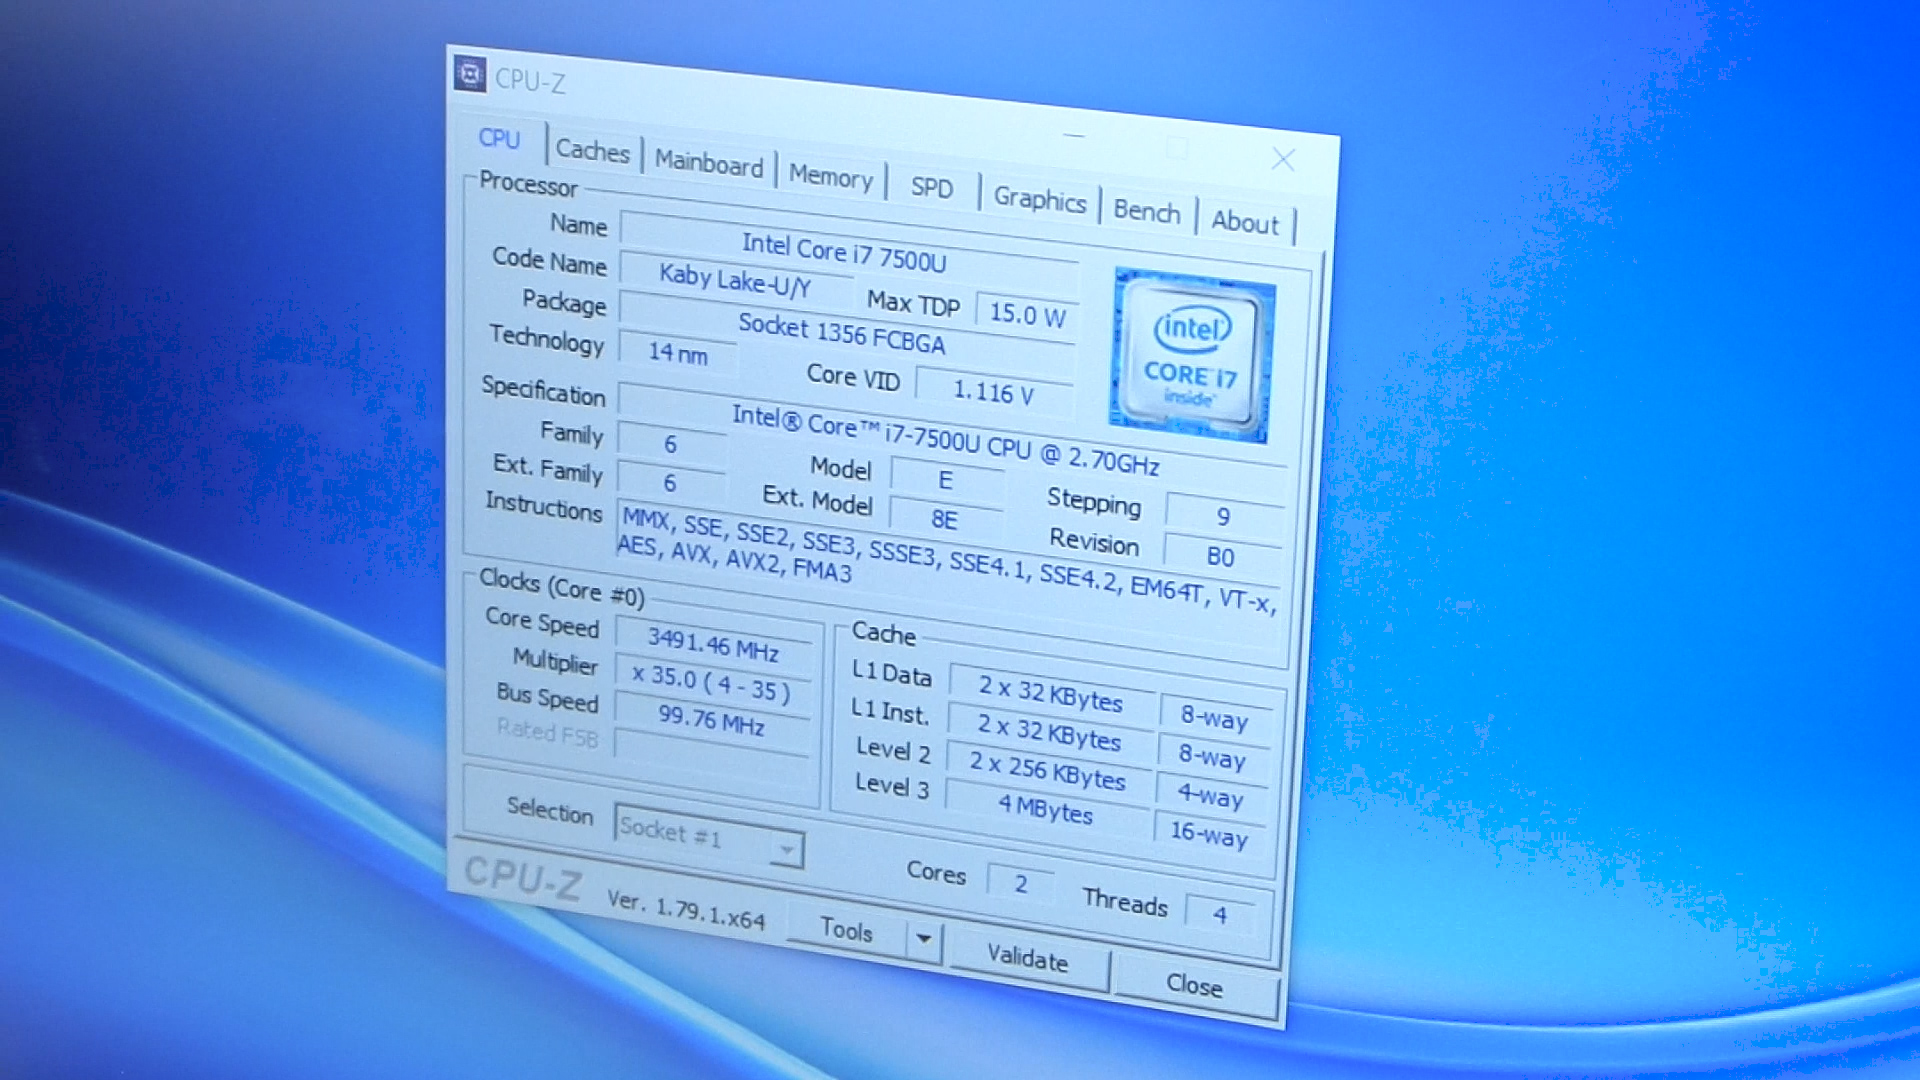Click the L1 Data 8-way associativity cell

point(1215,717)
